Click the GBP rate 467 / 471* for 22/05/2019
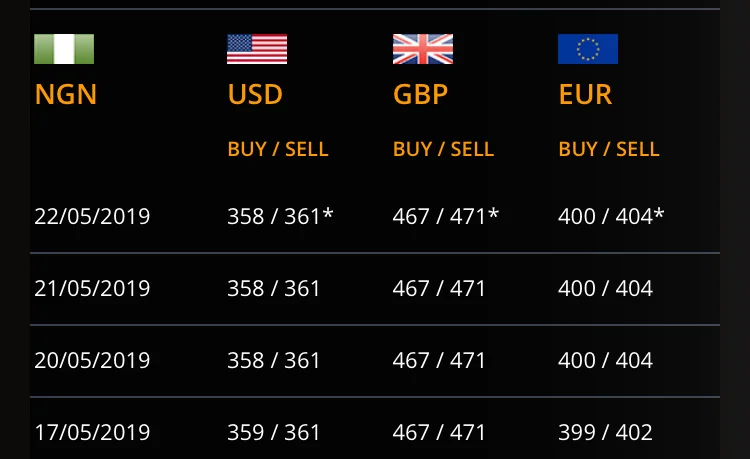Viewport: 750px width, 459px height. (x=445, y=216)
